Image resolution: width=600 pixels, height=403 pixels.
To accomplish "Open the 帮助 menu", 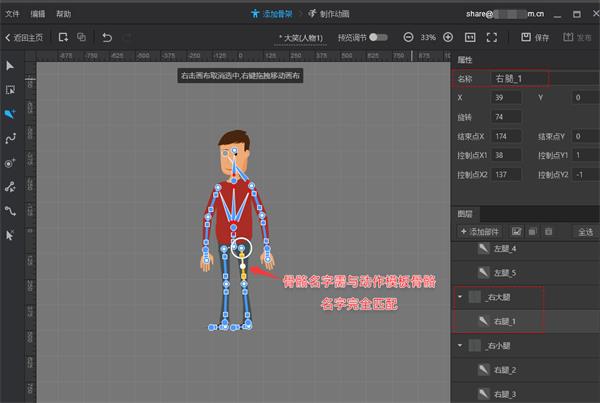I will pyautogui.click(x=63, y=14).
